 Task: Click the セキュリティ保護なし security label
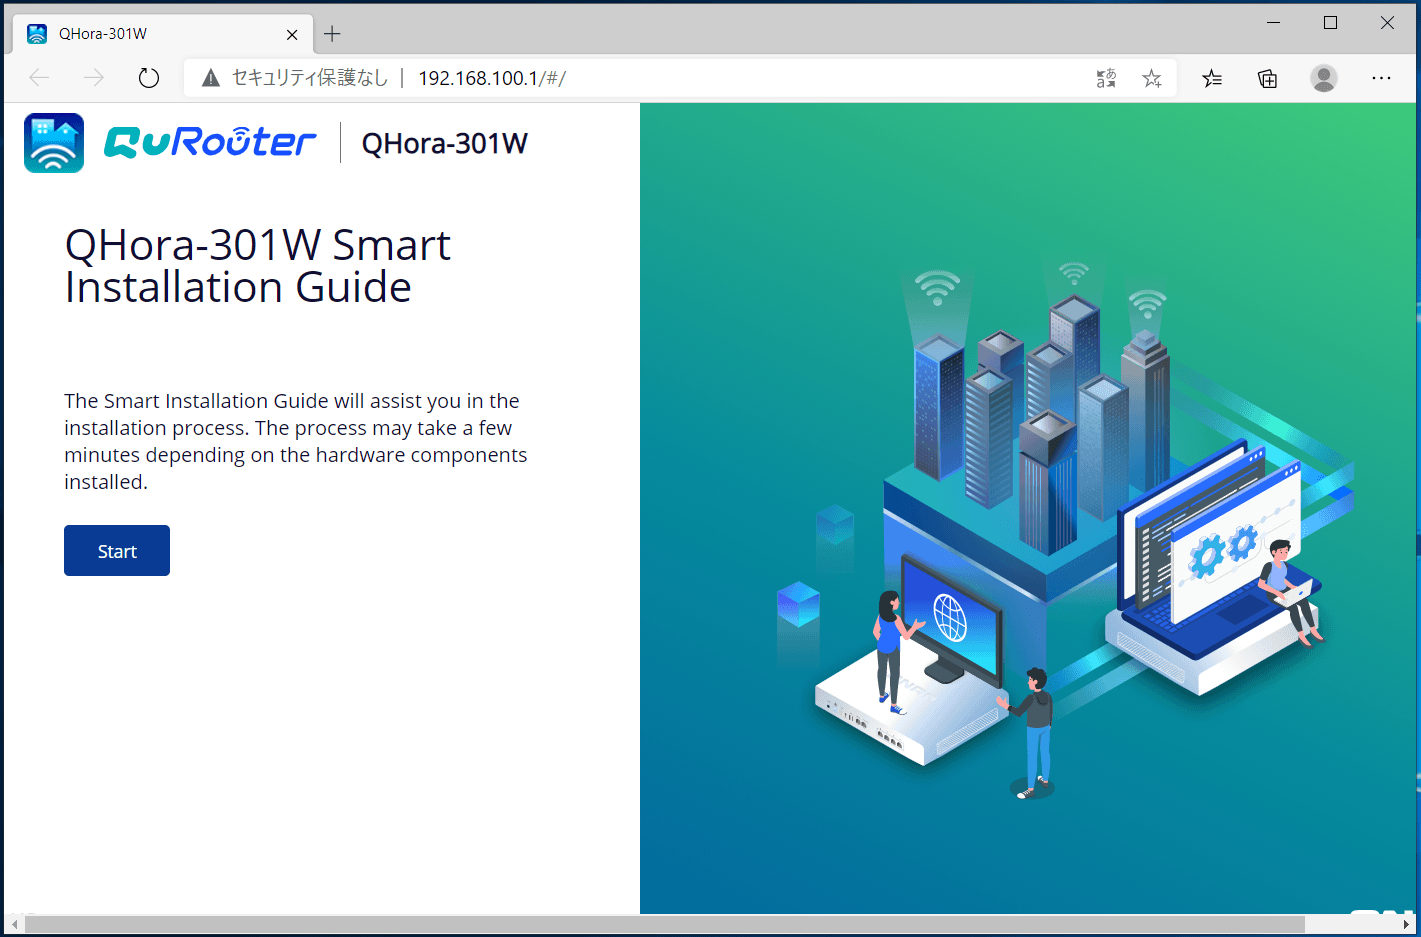pos(310,78)
